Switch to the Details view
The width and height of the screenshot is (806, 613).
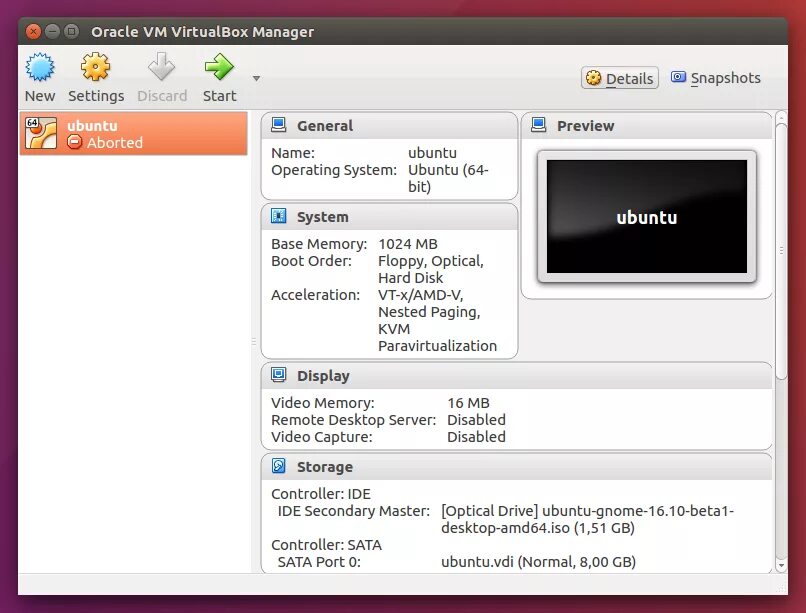click(x=620, y=78)
